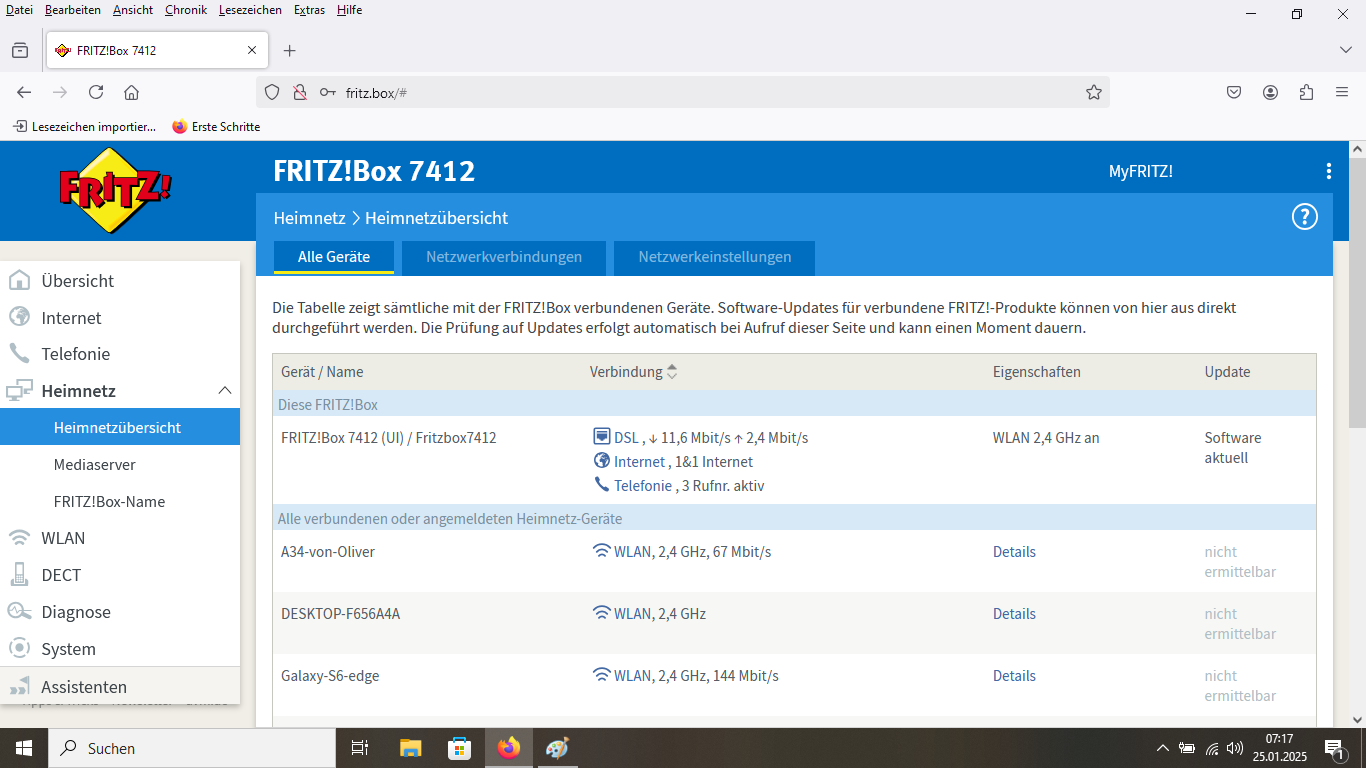Click the Heimnetz breadcrumb link
The image size is (1366, 768).
(x=309, y=217)
